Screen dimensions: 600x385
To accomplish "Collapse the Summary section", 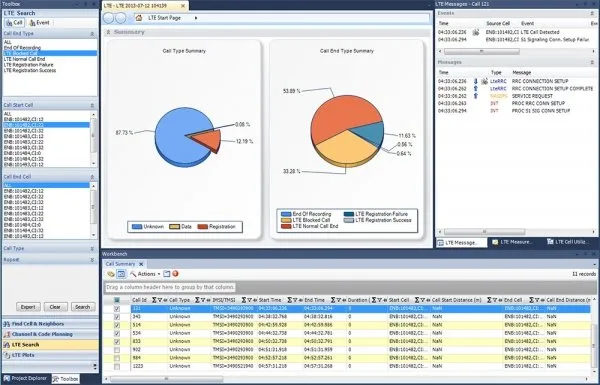I will 108,32.
